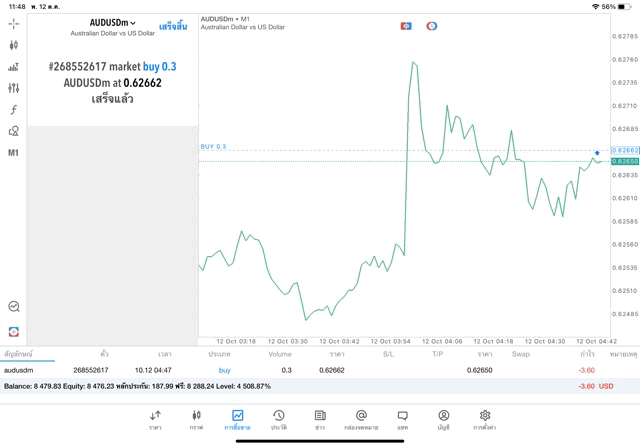Click the 0.62662 open price cell
640x447 pixels.
tap(332, 370)
